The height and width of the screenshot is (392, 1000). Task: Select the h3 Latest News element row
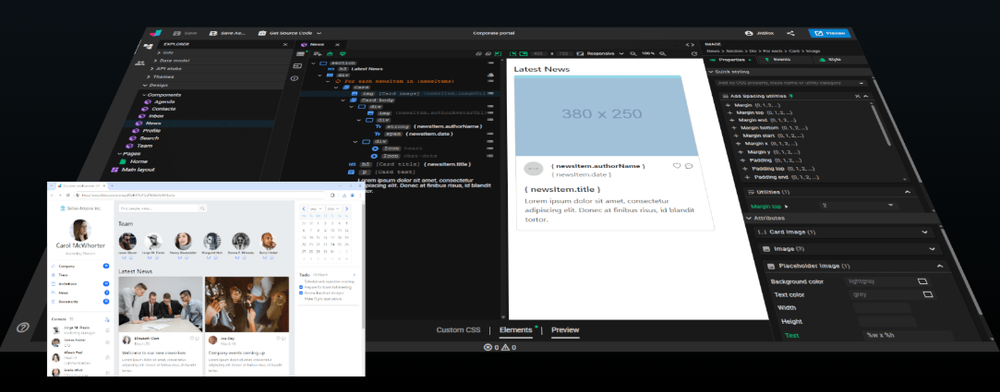(x=355, y=69)
